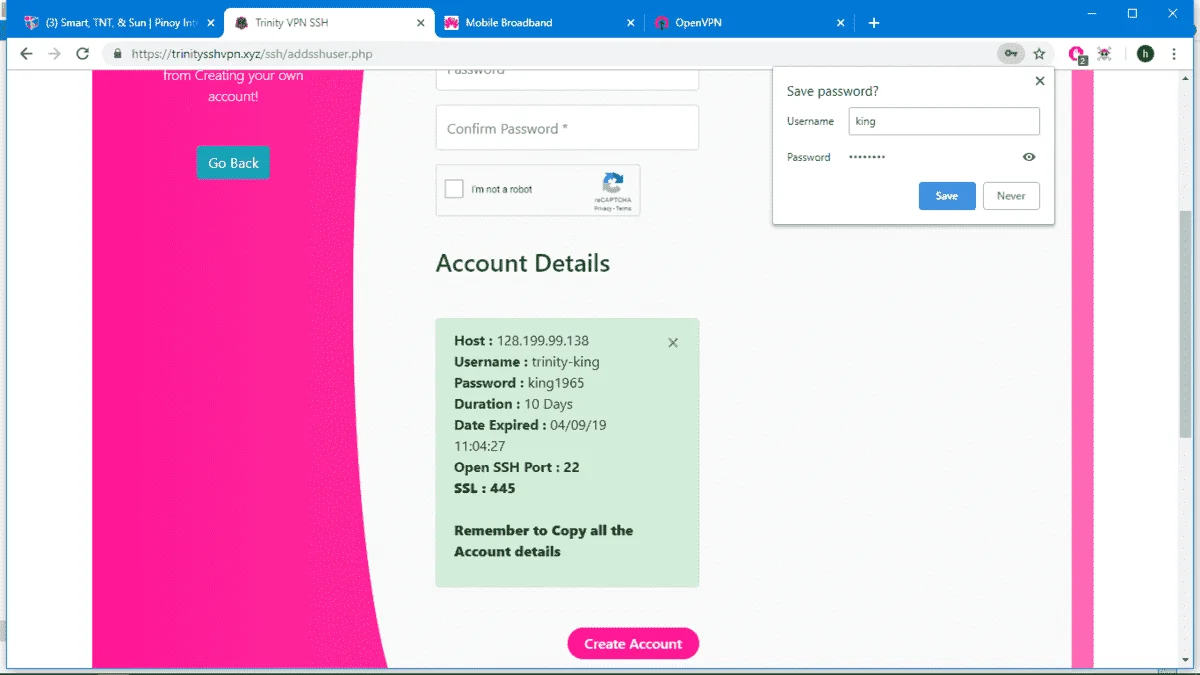Image resolution: width=1200 pixels, height=675 pixels.
Task: Click the address bar URL
Action: 252,54
